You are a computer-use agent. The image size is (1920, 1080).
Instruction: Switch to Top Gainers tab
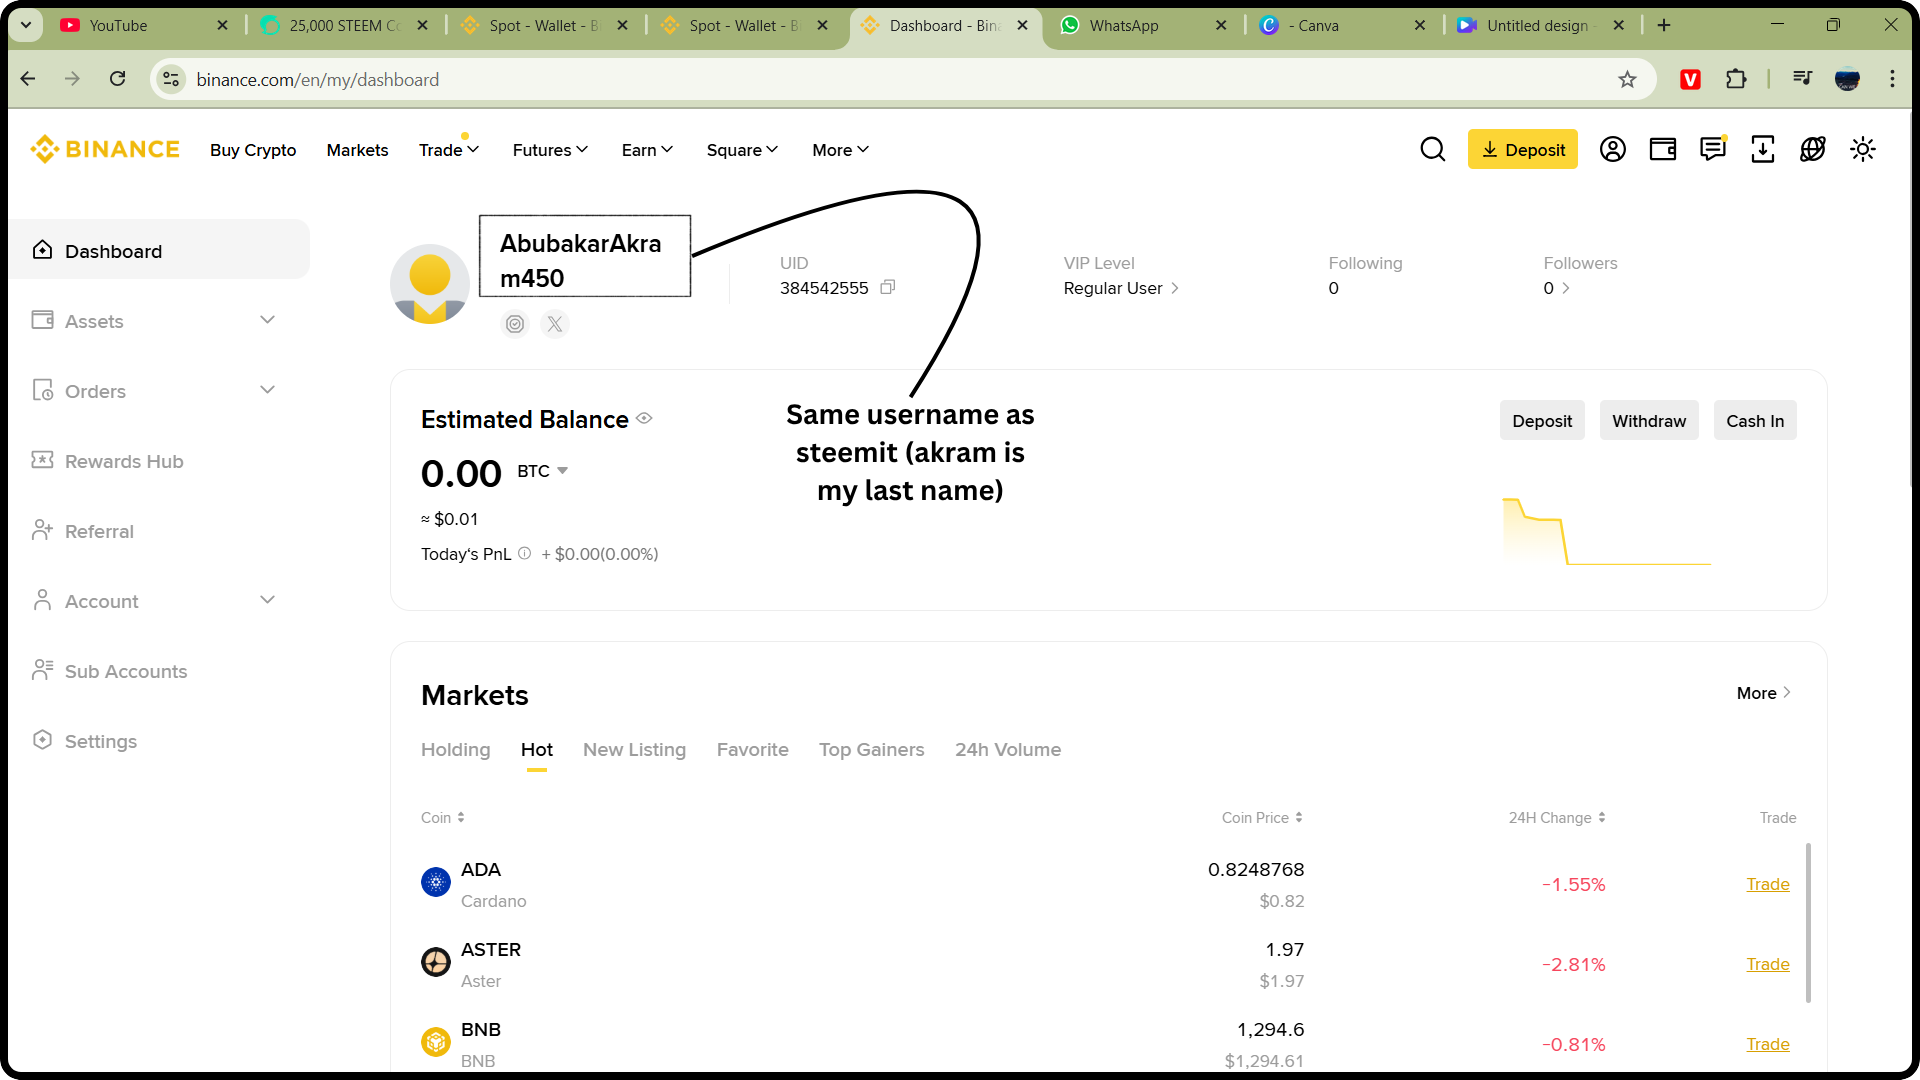[x=871, y=750]
